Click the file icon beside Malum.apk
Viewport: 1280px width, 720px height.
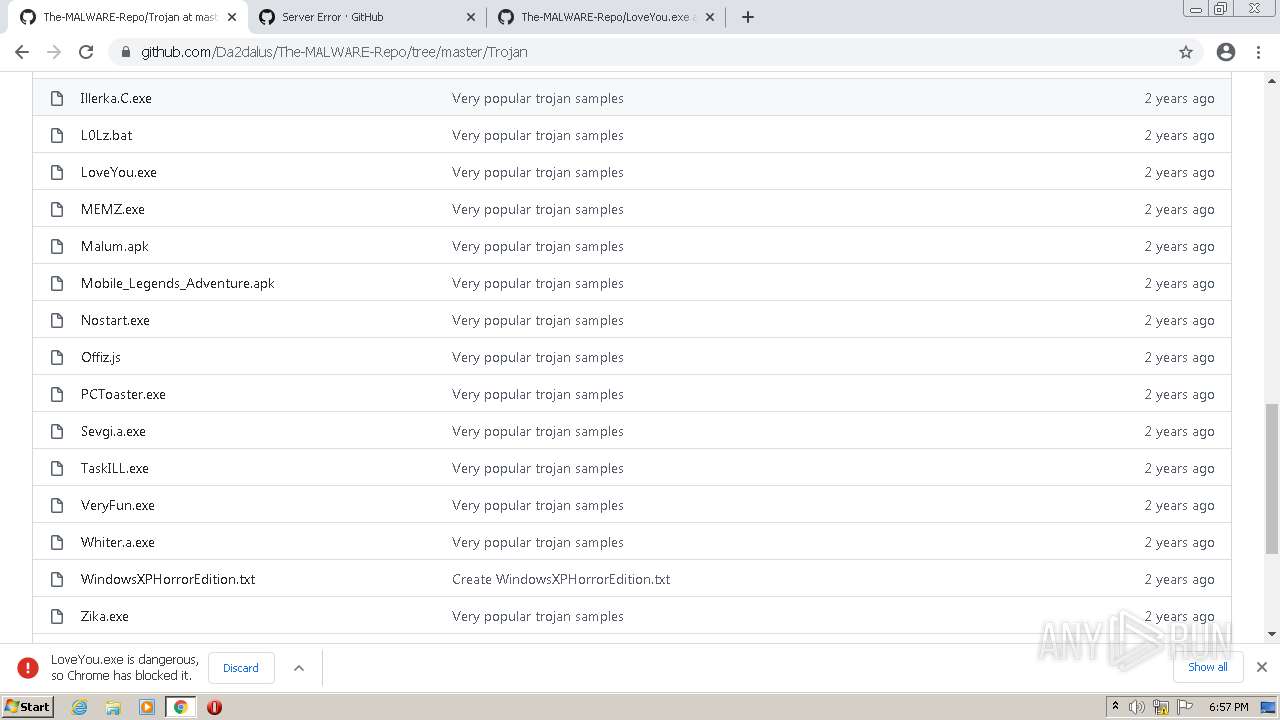point(58,246)
